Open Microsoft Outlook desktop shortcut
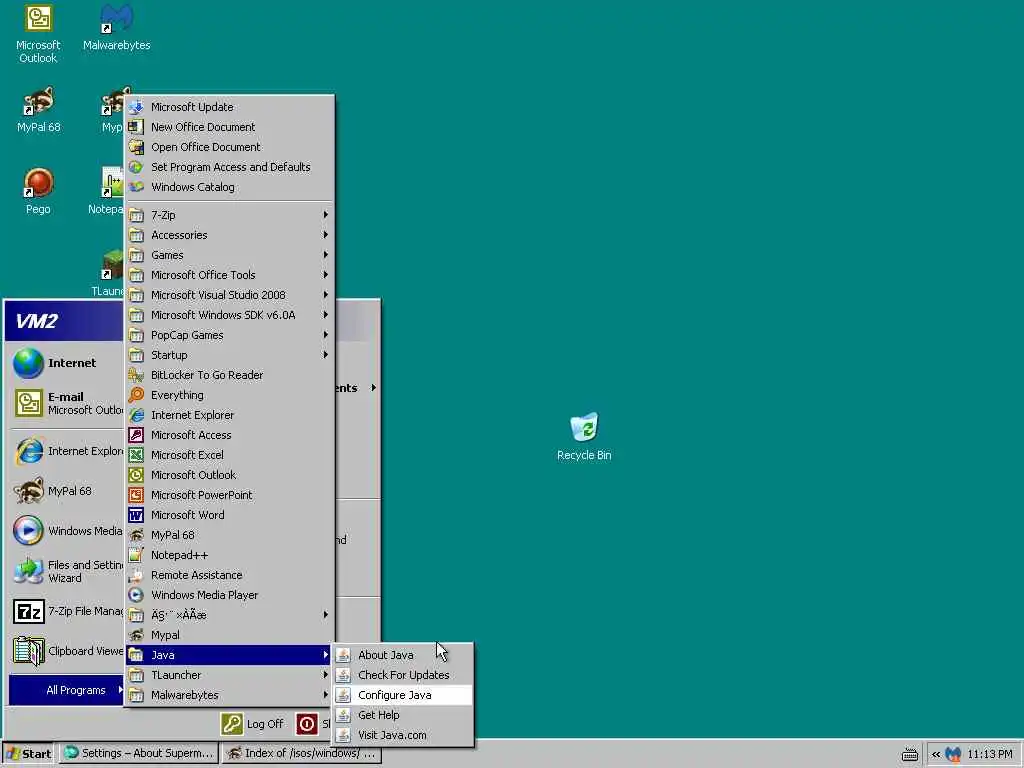Viewport: 1024px width, 768px height. [38, 33]
